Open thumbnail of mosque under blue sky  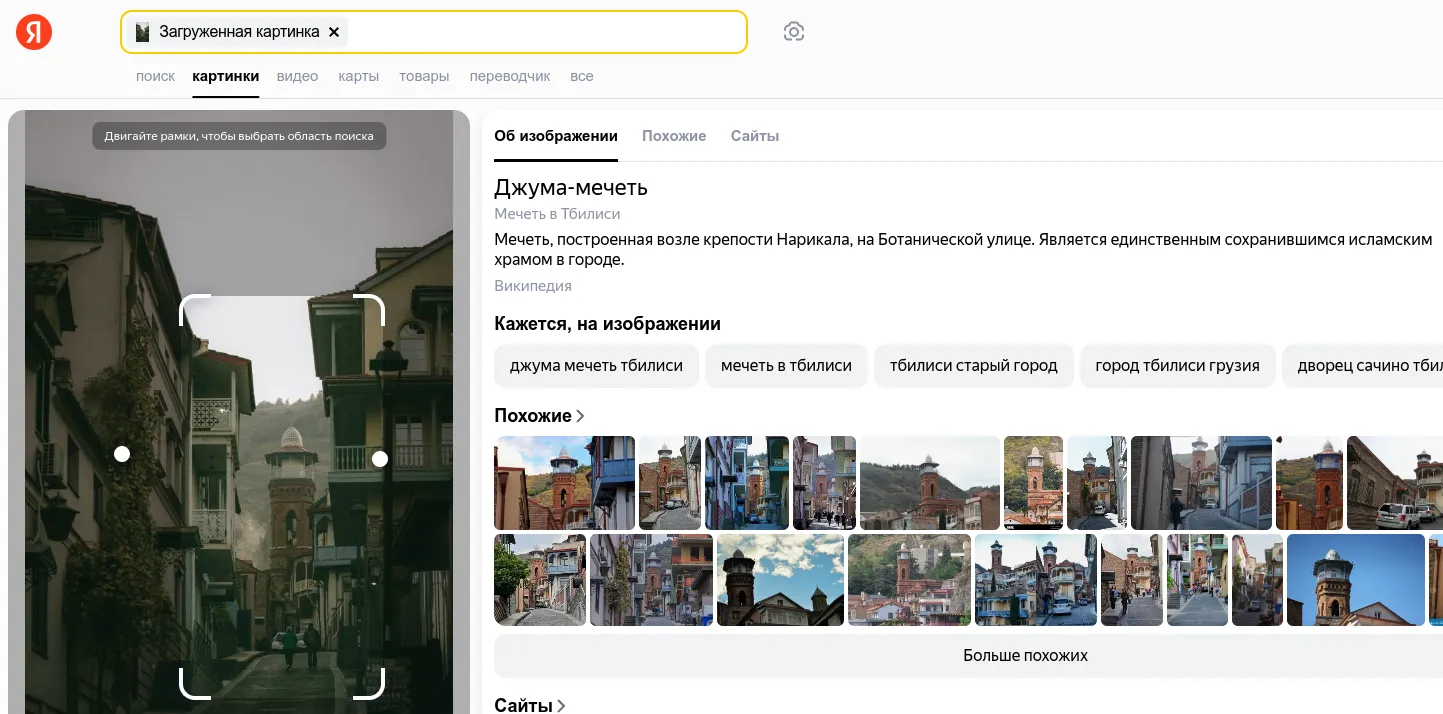(780, 580)
